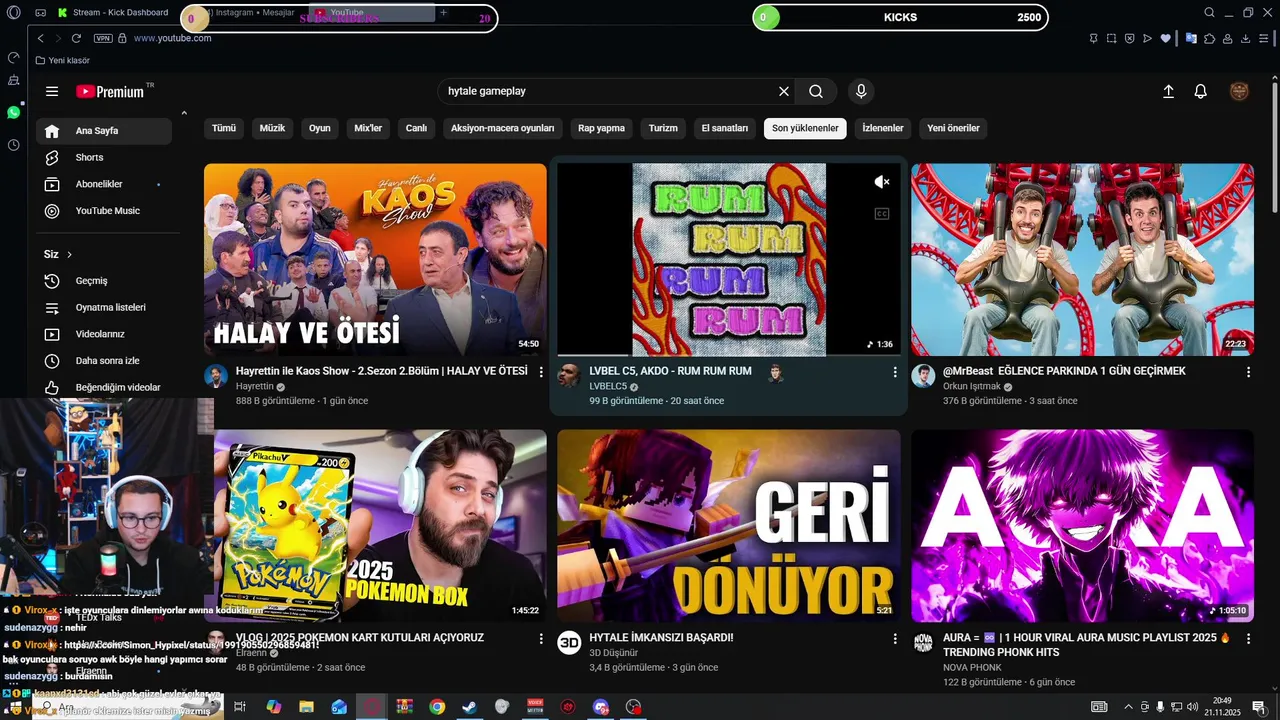
Task: Select the Rap yapma chip
Action: [x=601, y=128]
